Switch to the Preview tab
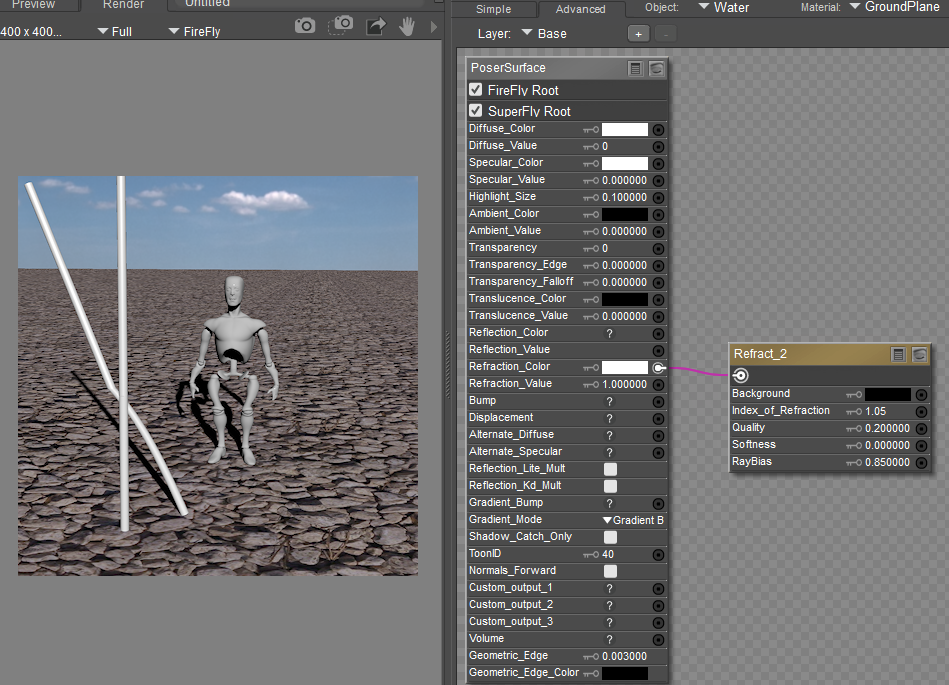The width and height of the screenshot is (949, 685). [x=33, y=5]
